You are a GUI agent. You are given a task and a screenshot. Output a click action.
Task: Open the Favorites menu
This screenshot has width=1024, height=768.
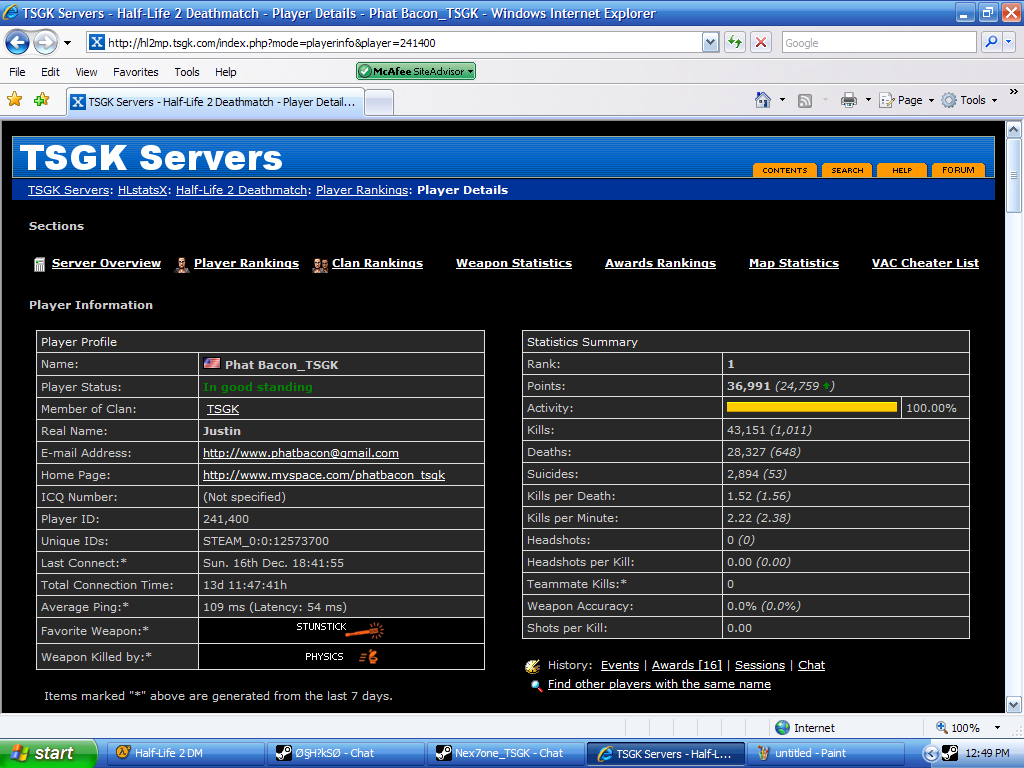tap(135, 72)
